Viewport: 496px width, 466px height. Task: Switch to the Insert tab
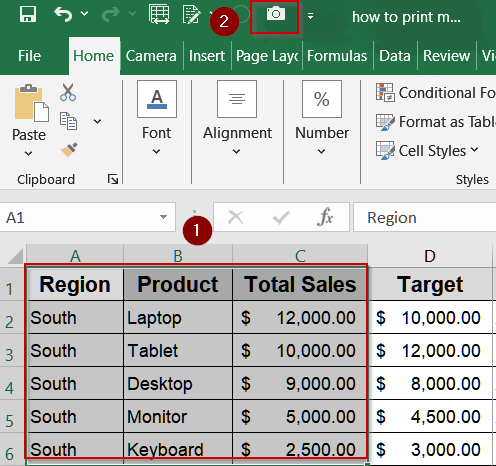(207, 56)
